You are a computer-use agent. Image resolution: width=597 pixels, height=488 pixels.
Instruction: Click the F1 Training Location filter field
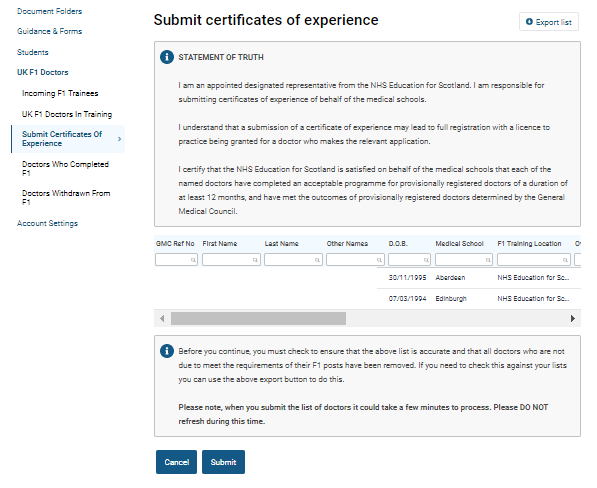point(534,260)
